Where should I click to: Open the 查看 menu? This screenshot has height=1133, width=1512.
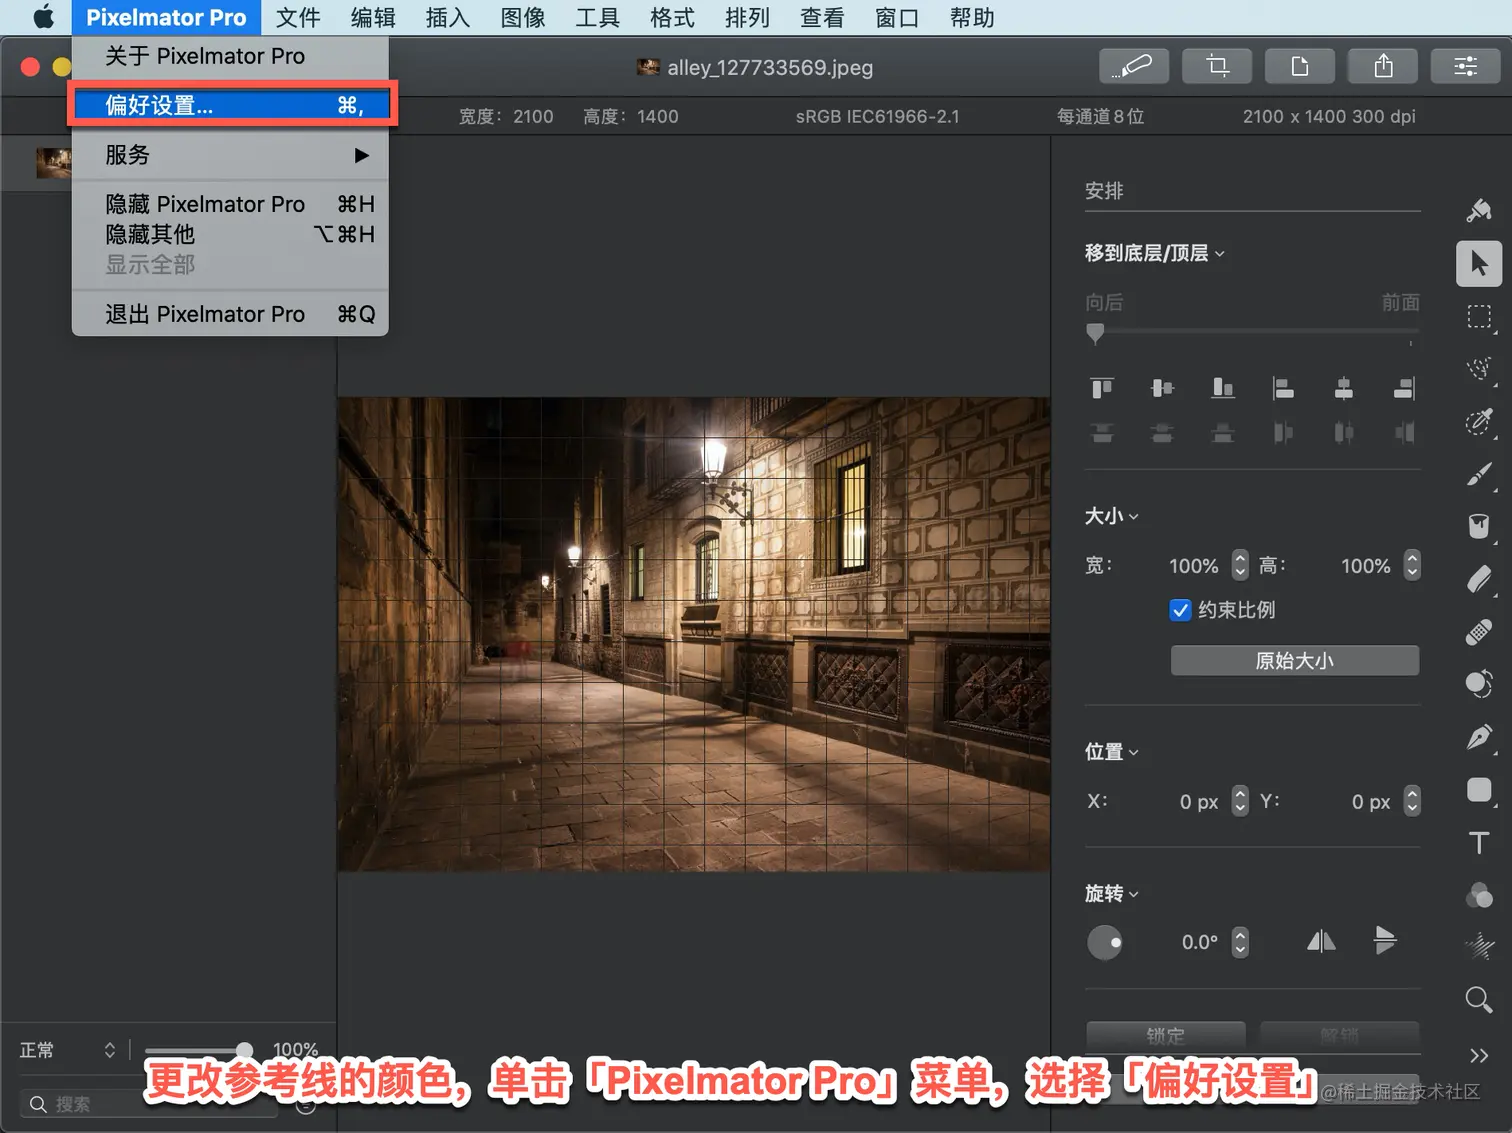[x=822, y=18]
